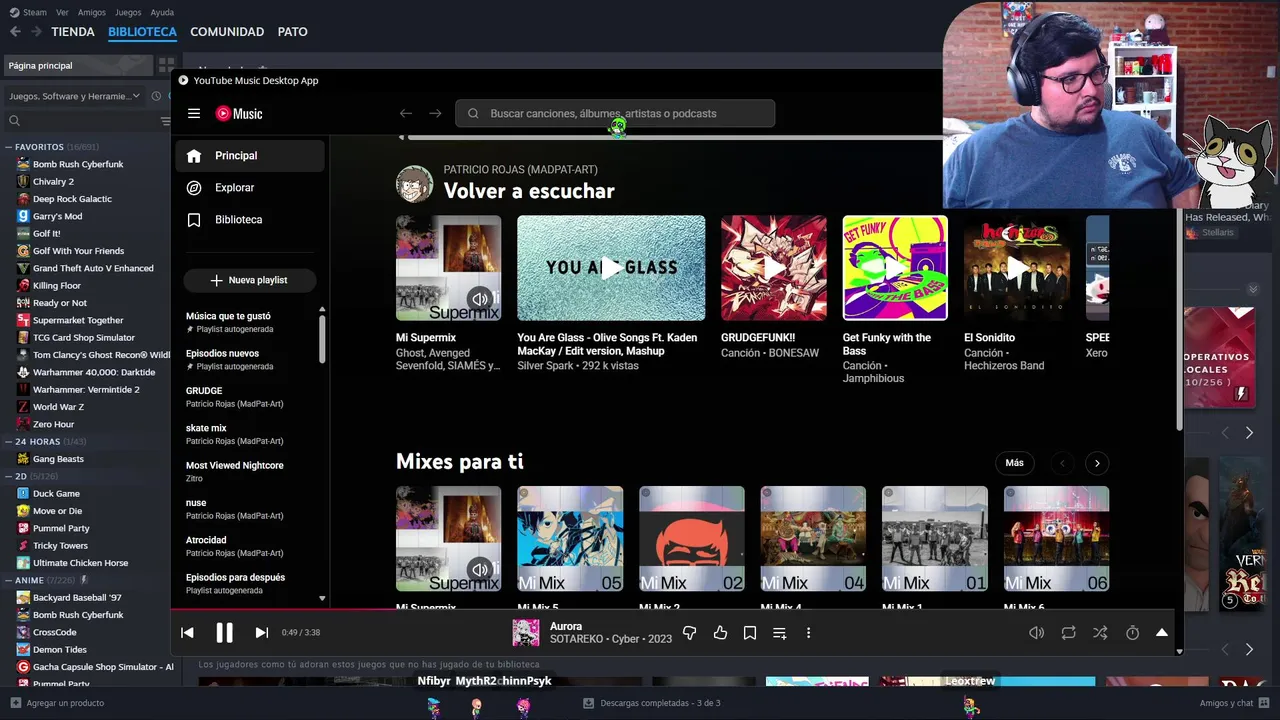Screen dimensions: 1280x720
Task: Click the search bar in YouTube Music
Action: [x=615, y=114]
